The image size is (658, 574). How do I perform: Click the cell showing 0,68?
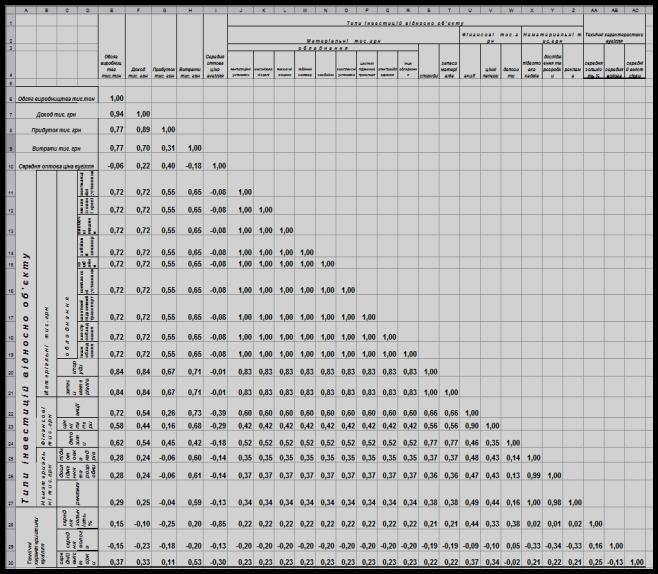190,424
